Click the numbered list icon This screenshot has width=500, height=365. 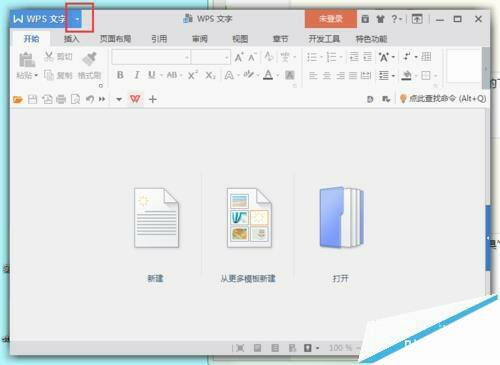click(331, 57)
